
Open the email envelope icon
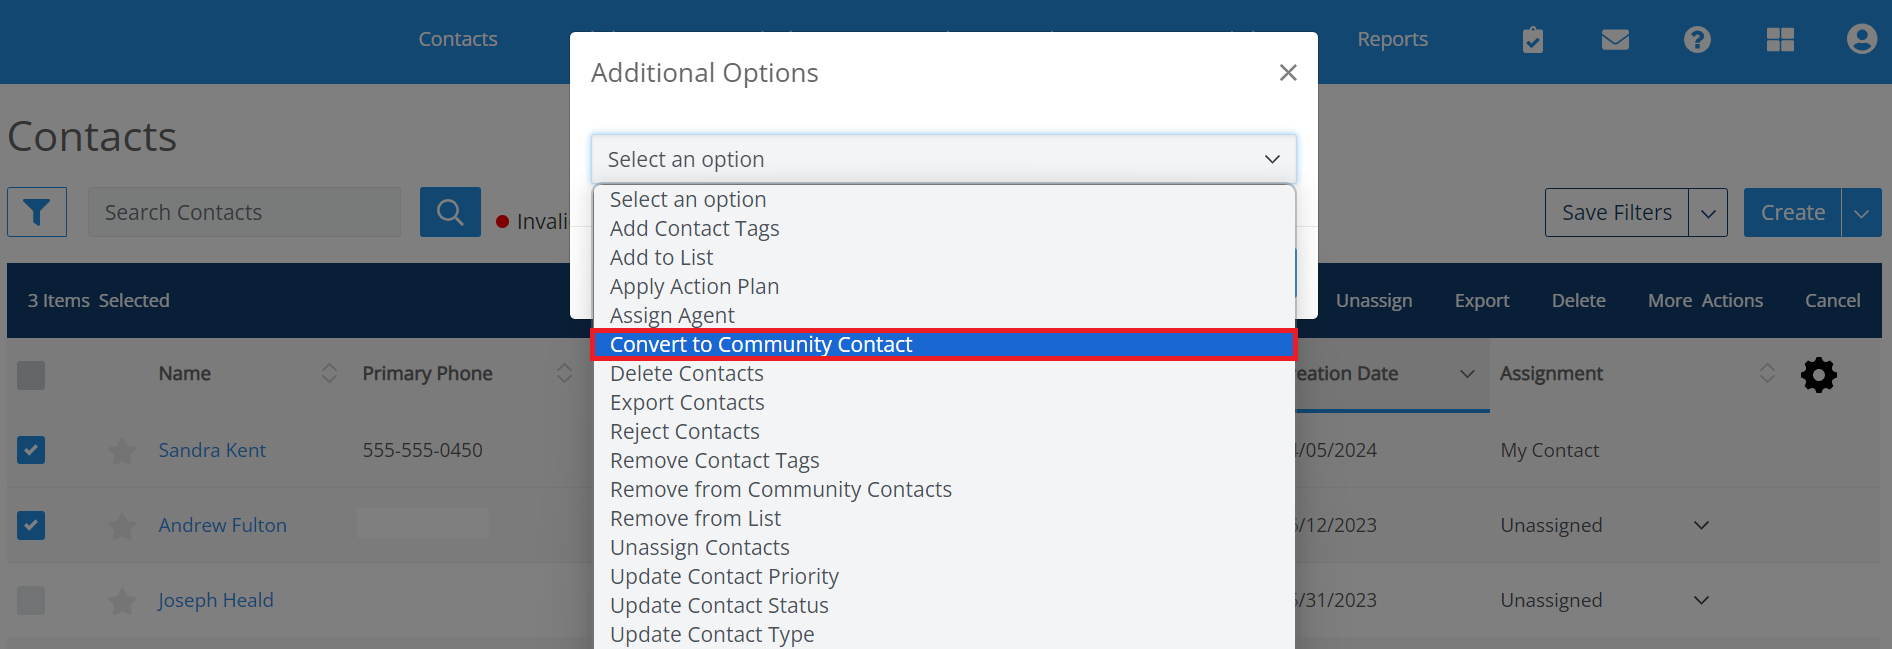[1614, 39]
